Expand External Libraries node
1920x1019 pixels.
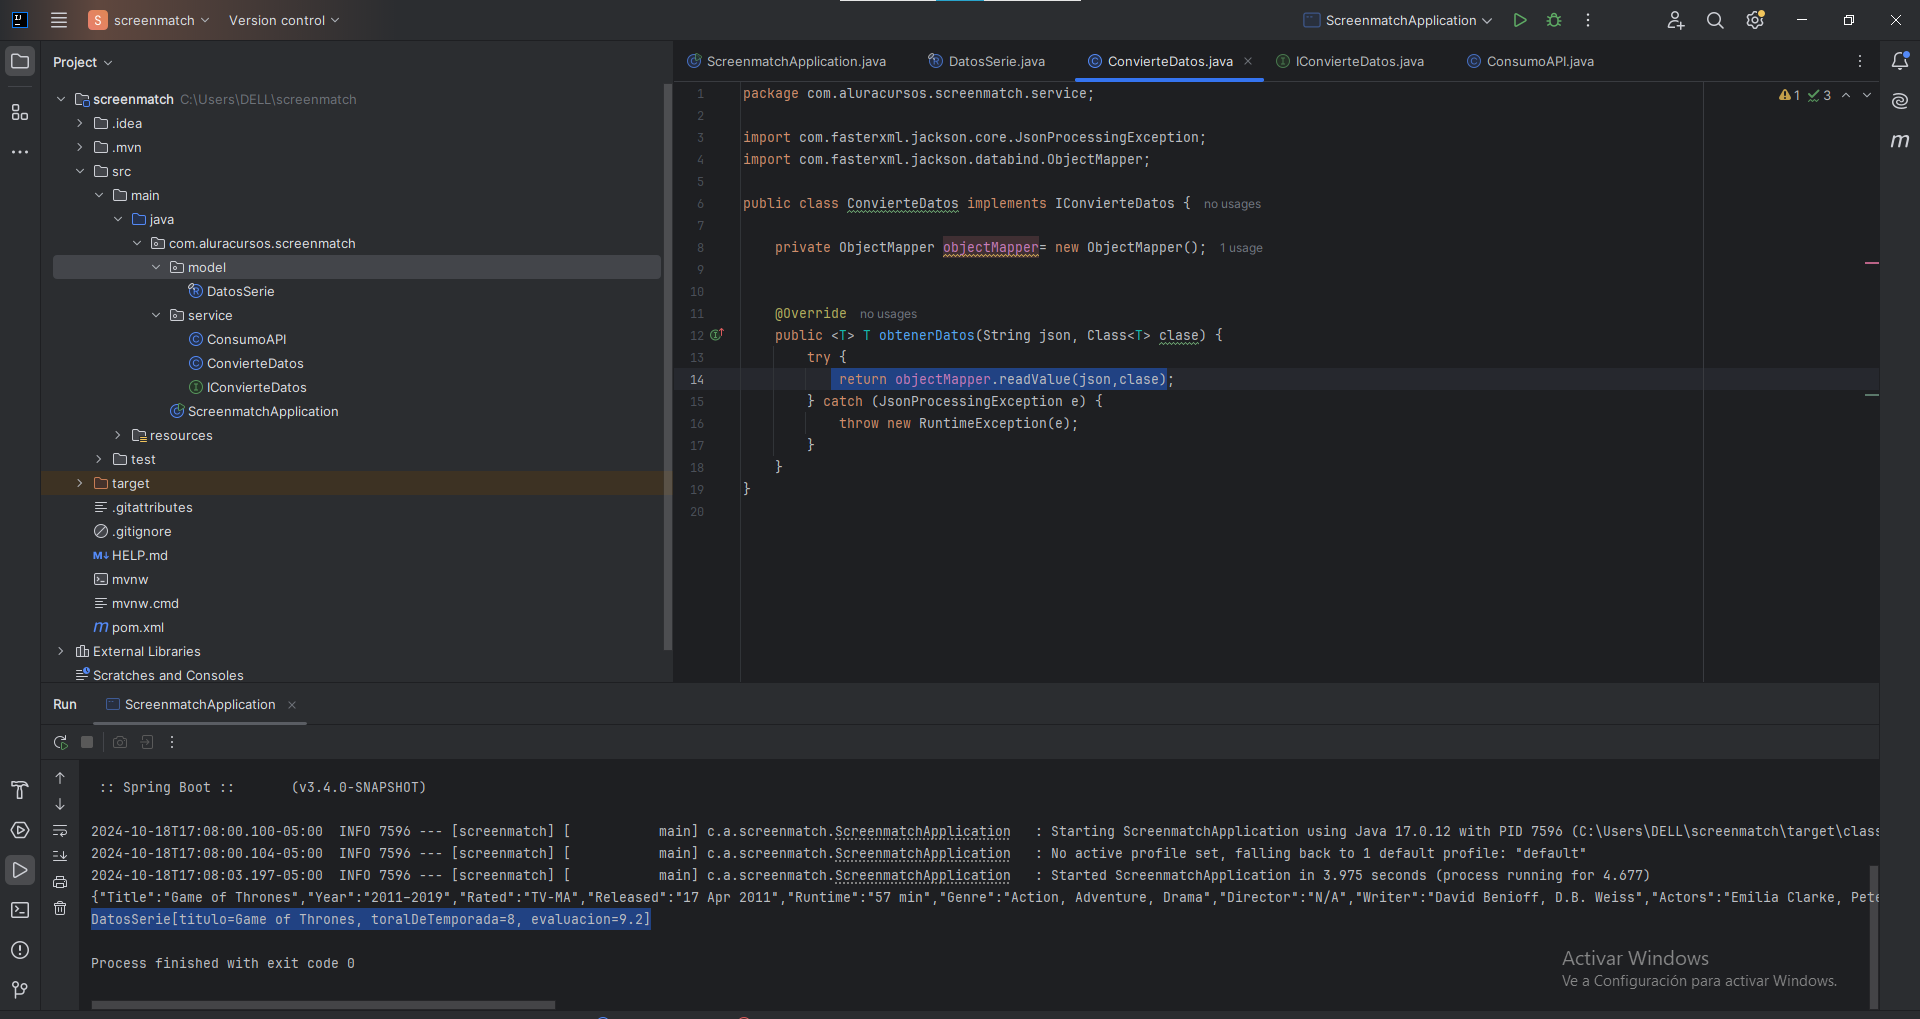(x=61, y=651)
